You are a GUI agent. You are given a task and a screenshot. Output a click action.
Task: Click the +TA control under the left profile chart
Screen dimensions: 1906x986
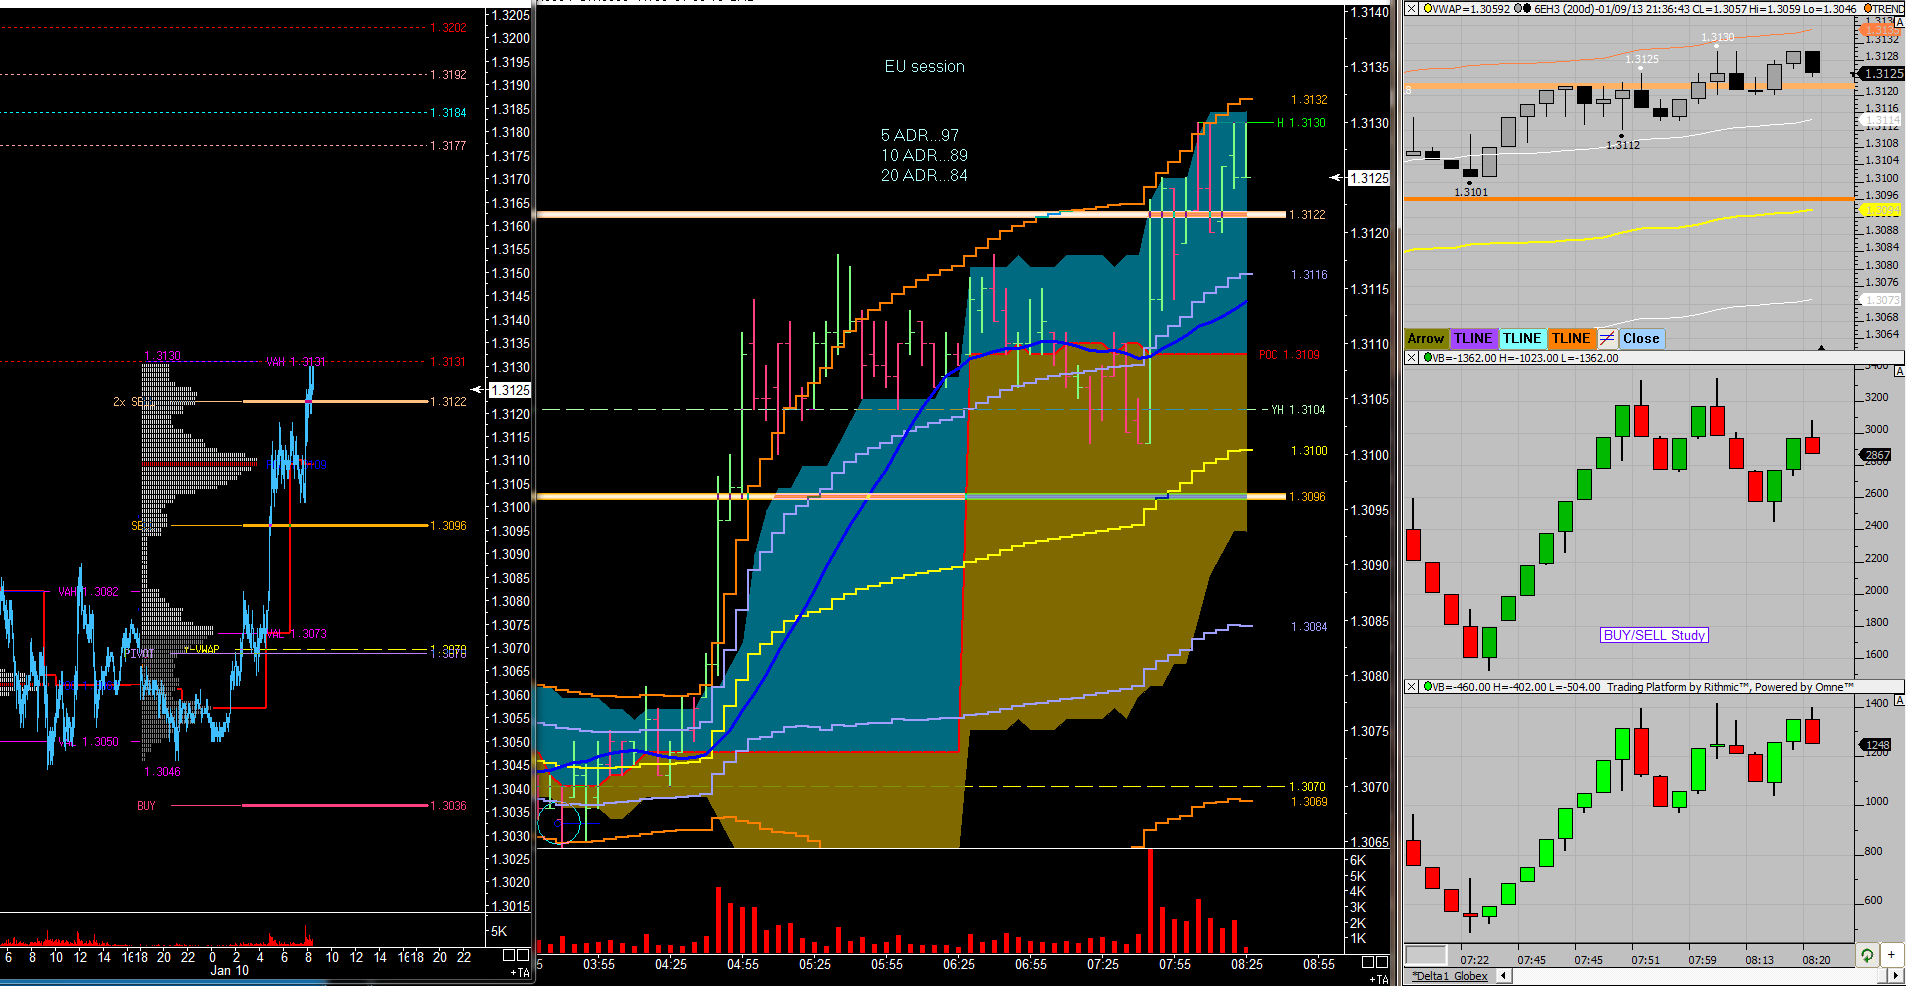[x=520, y=972]
